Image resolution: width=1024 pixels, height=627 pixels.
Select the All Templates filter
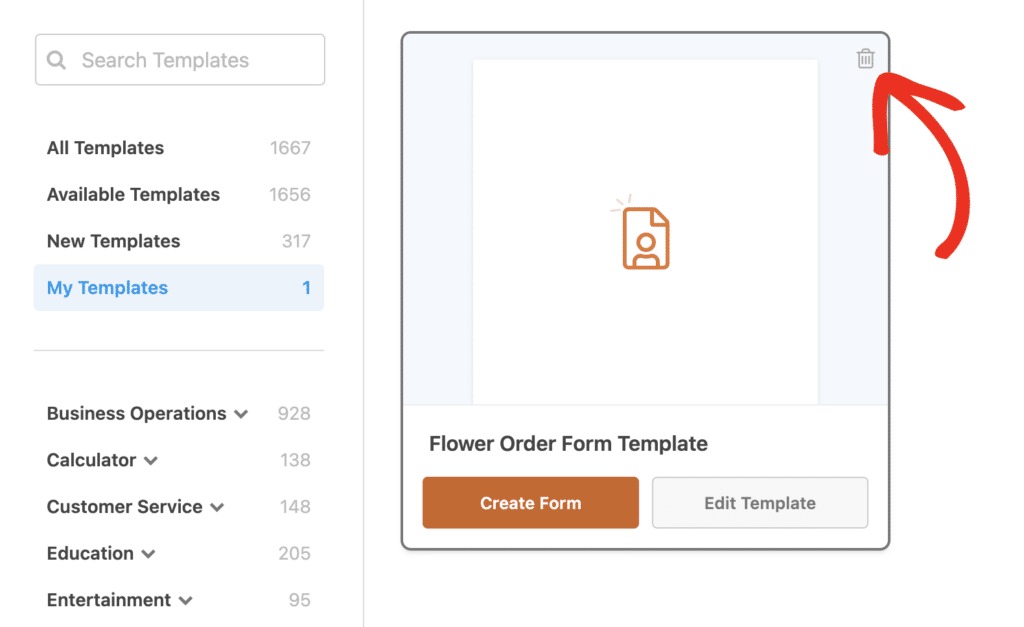pos(105,147)
